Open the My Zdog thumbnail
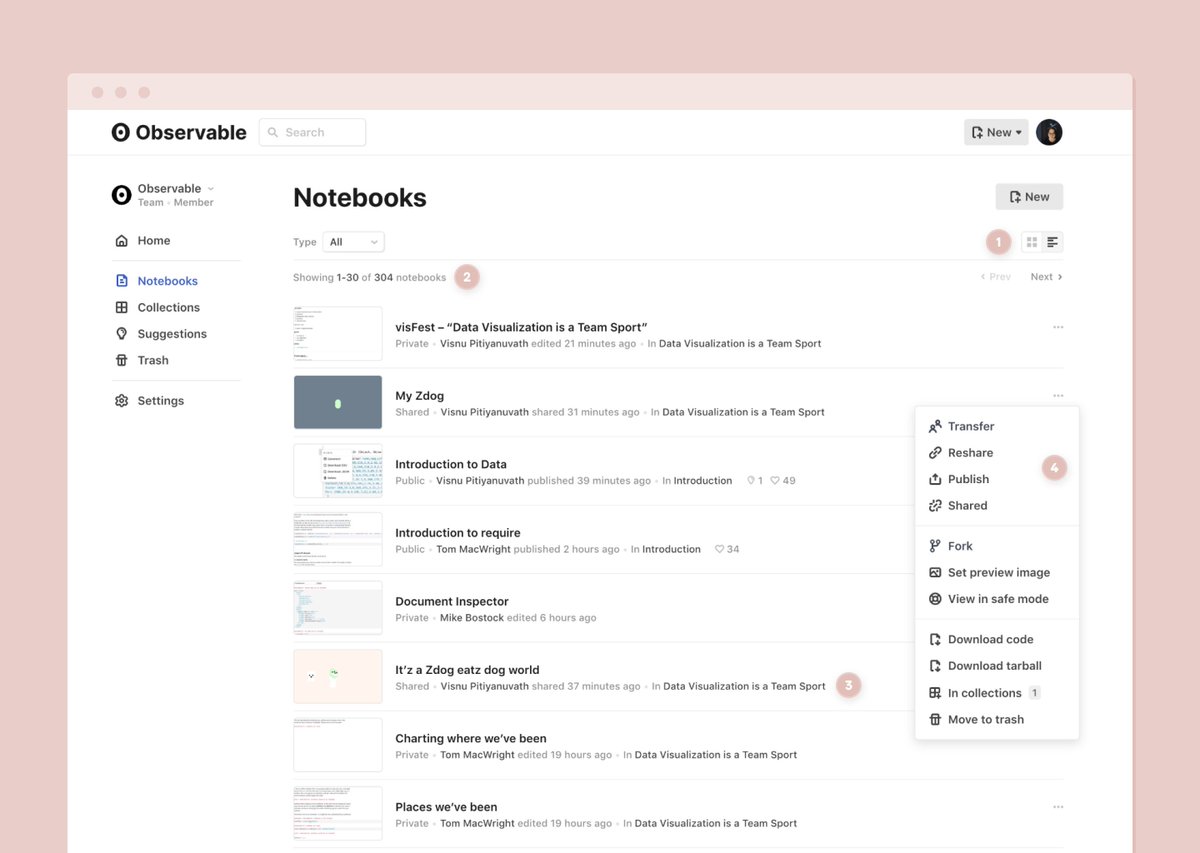The image size is (1200, 853). (x=338, y=403)
